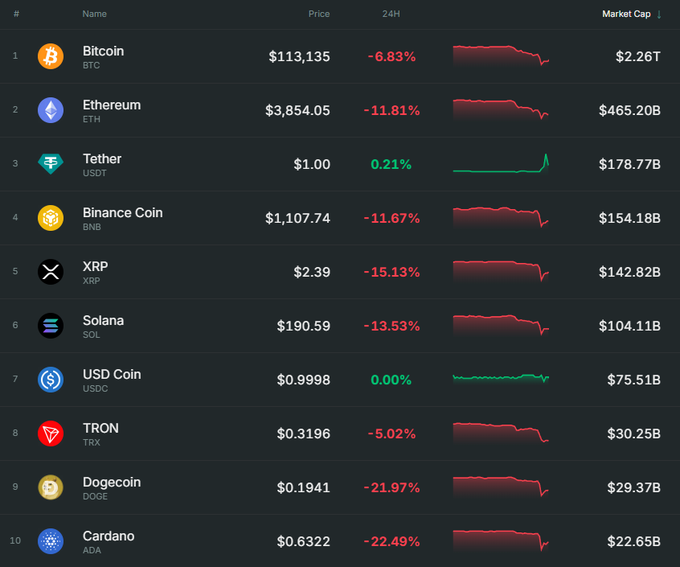Sort by Market Cap column header
The image size is (680, 567).
pyautogui.click(x=625, y=14)
